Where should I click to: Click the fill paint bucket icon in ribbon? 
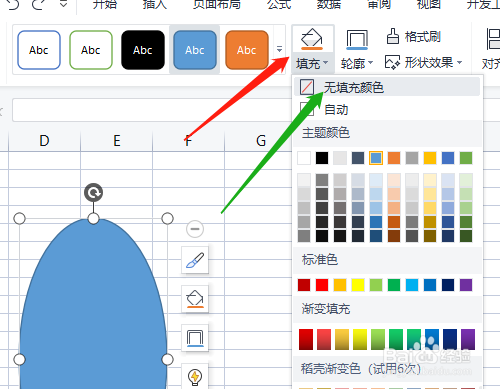coord(312,39)
